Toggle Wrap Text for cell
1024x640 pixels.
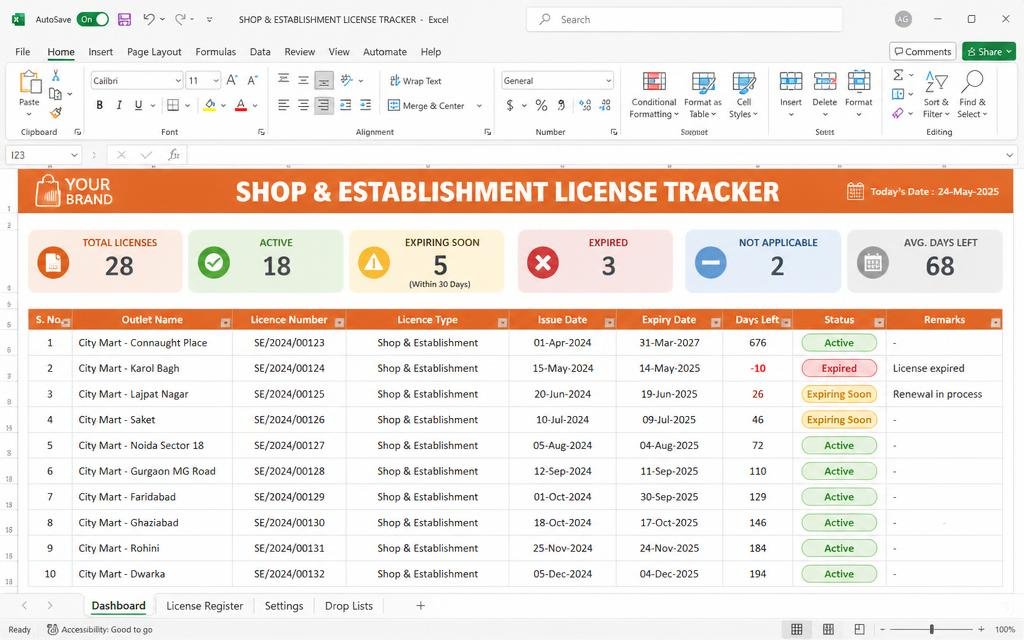tap(415, 81)
